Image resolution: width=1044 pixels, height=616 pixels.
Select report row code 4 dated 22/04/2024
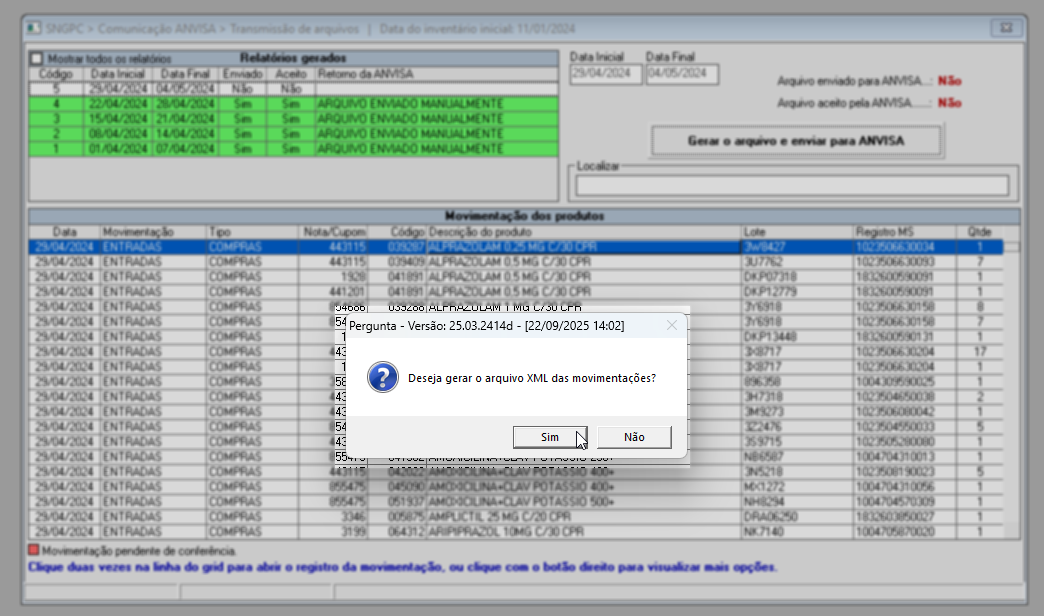293,104
